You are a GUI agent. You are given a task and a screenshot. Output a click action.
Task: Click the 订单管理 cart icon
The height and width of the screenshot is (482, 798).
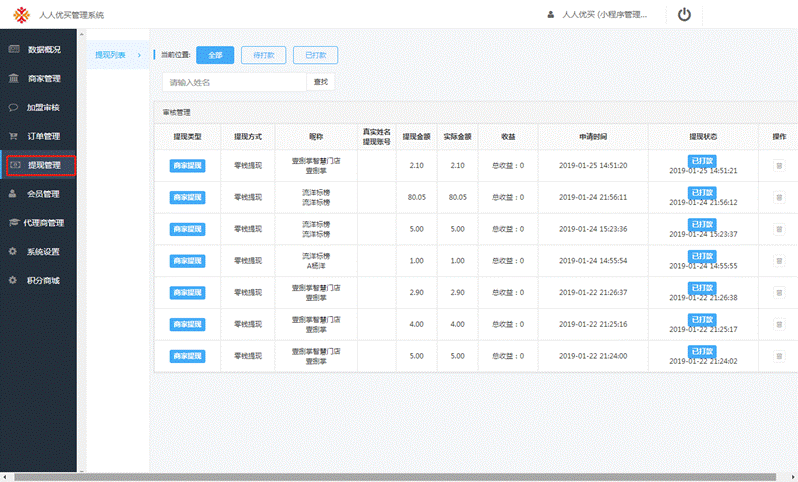pos(13,136)
